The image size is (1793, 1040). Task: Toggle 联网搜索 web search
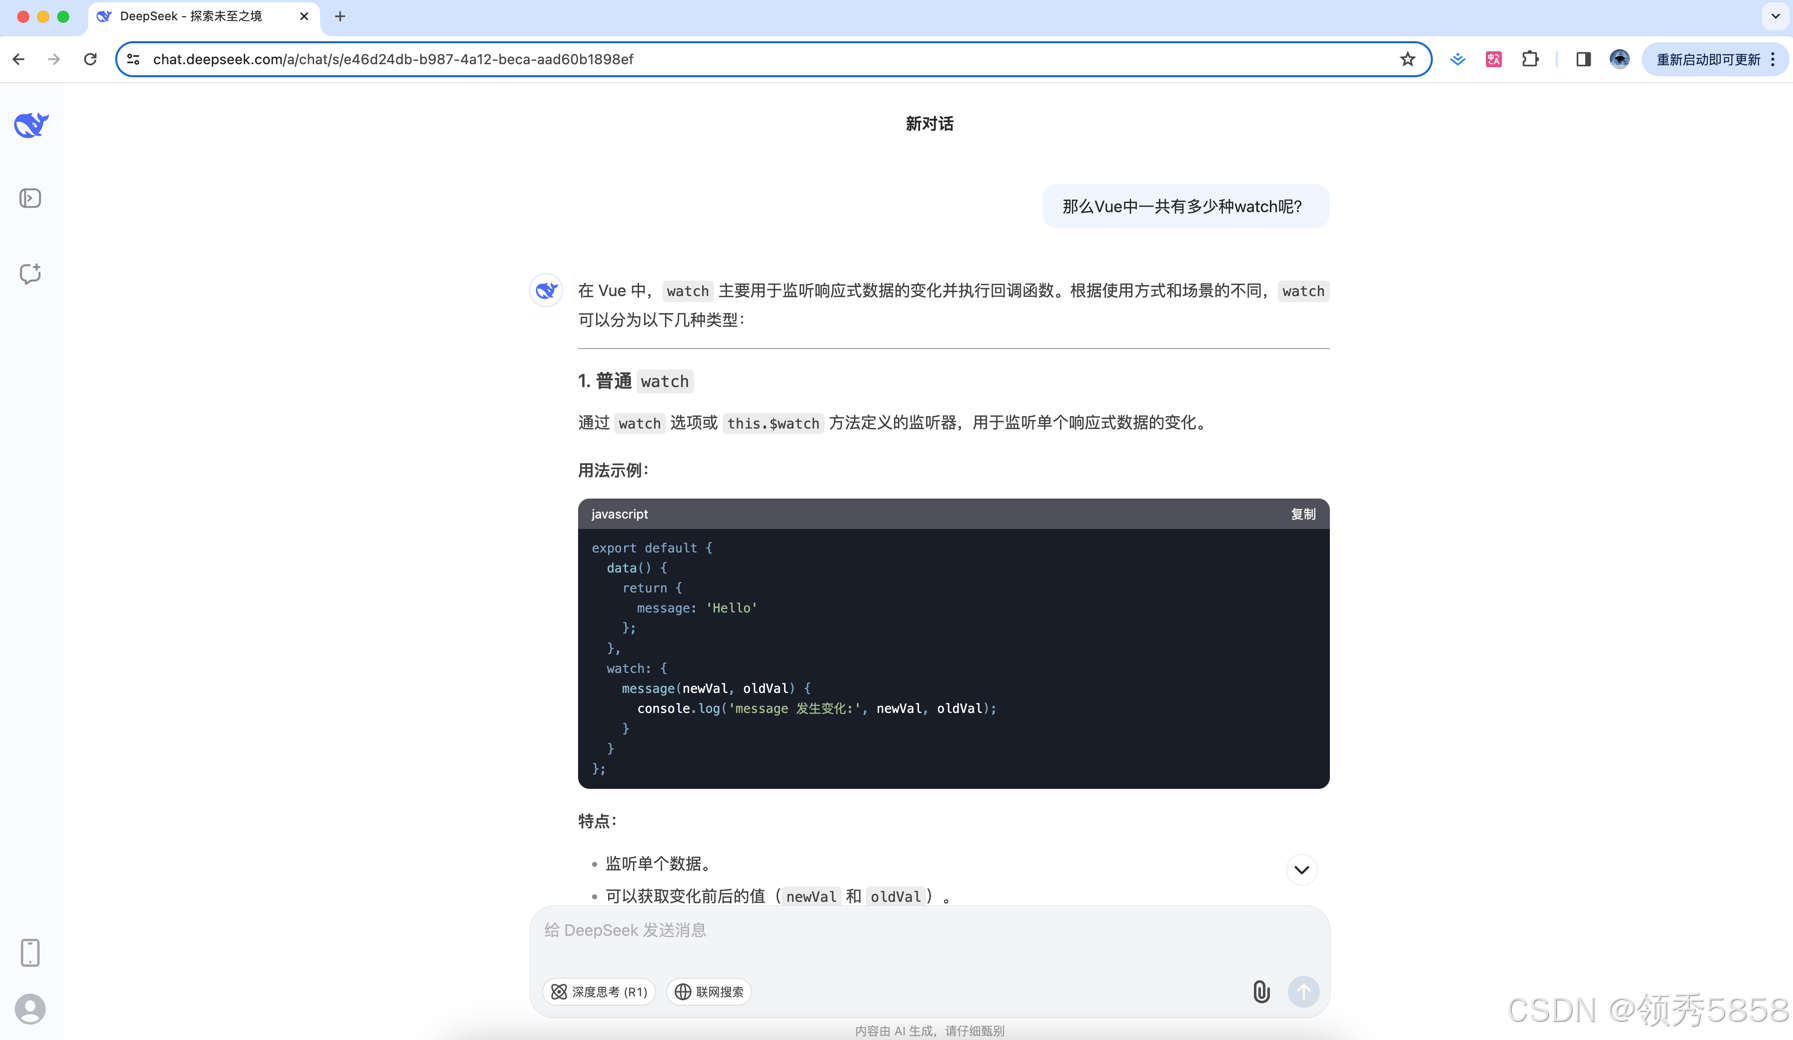pos(709,991)
